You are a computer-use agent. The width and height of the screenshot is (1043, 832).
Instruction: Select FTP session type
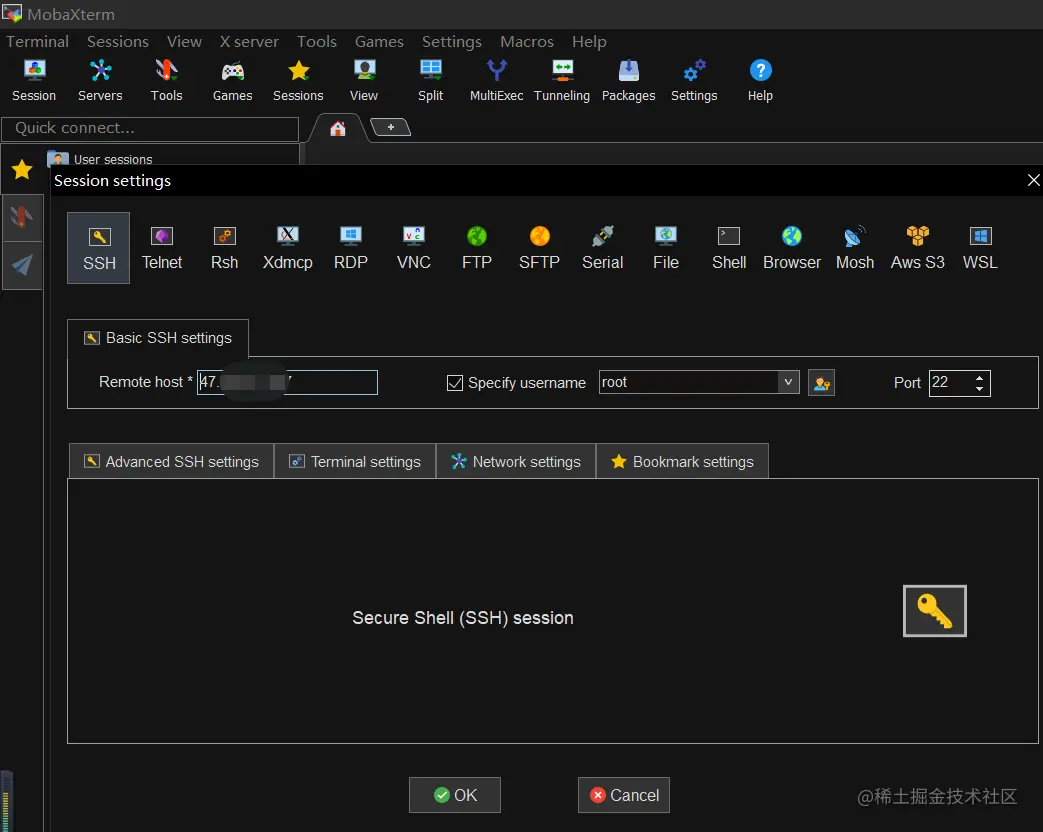coord(477,248)
